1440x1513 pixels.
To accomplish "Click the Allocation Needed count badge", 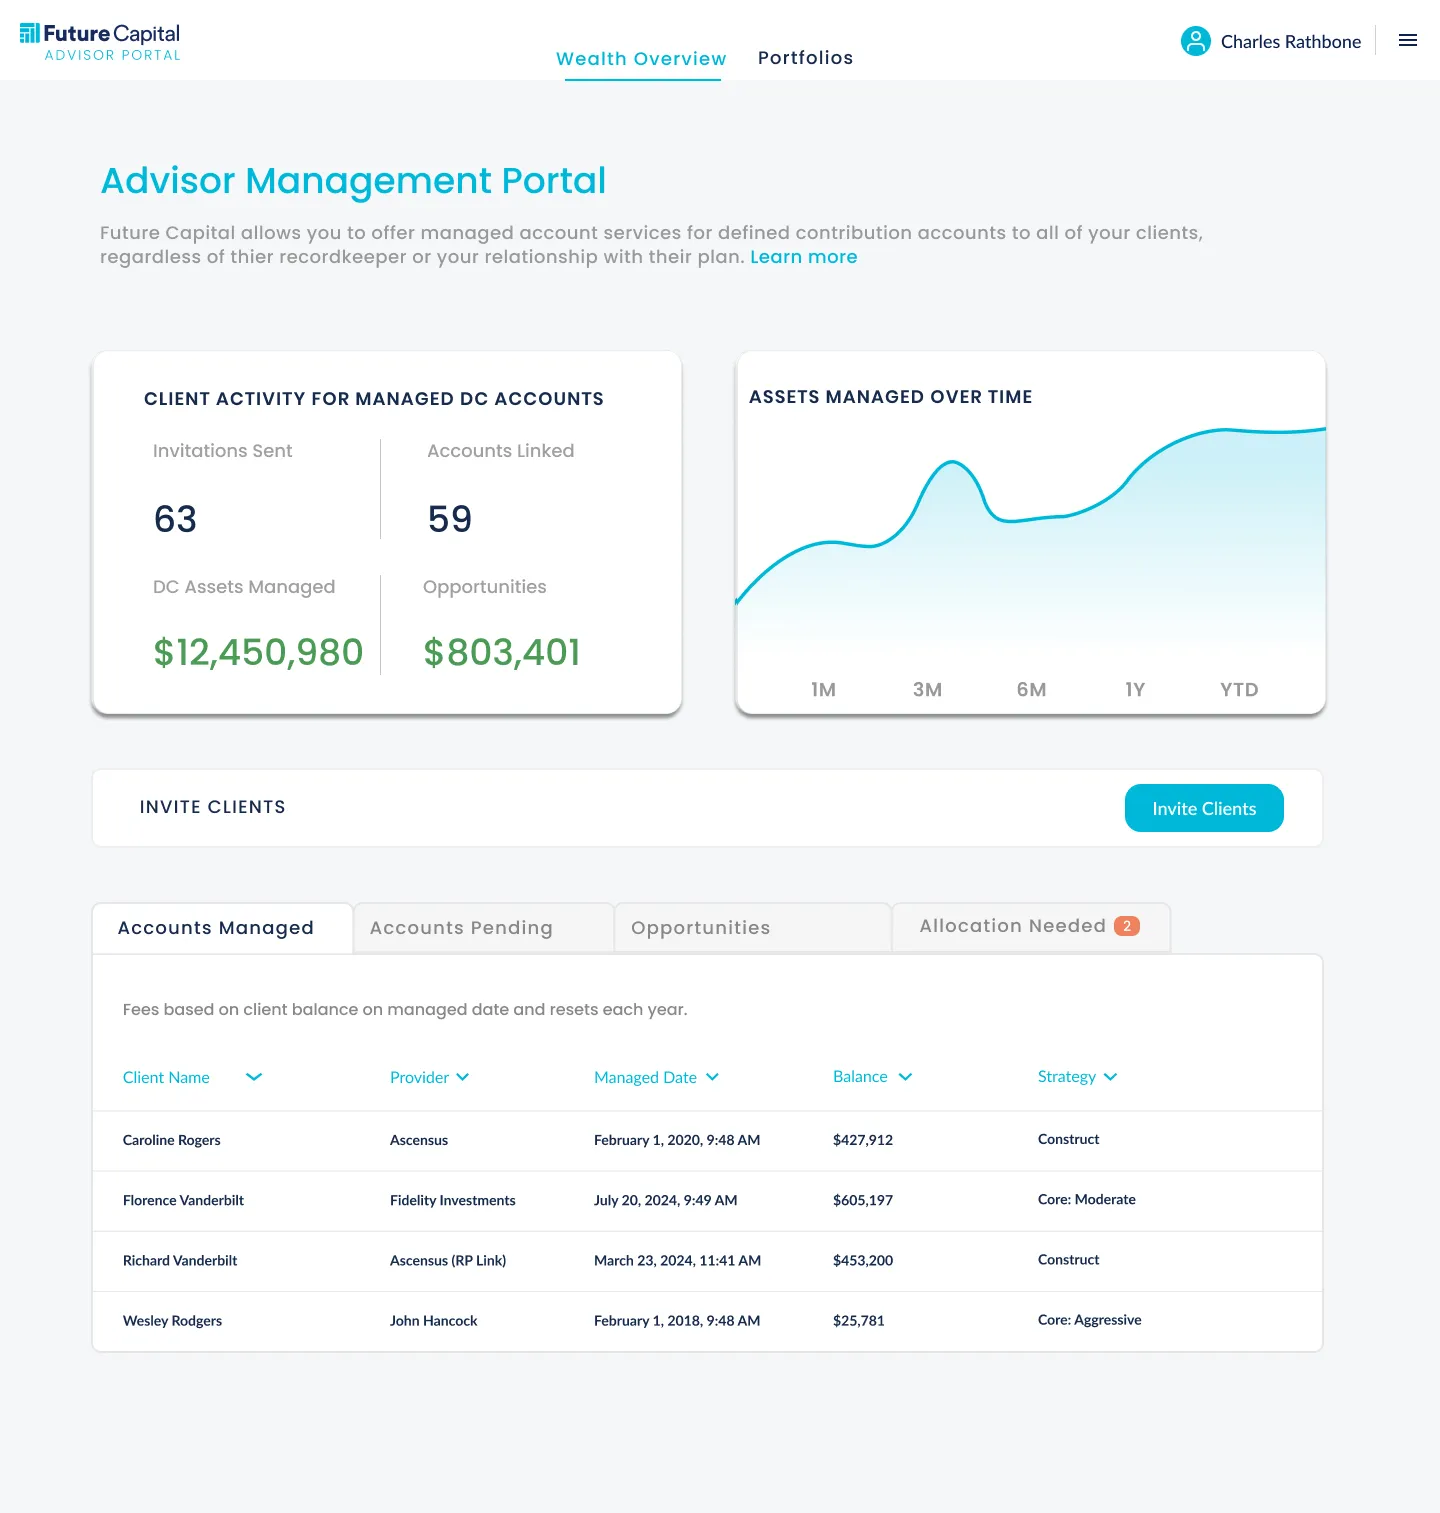I will point(1127,926).
